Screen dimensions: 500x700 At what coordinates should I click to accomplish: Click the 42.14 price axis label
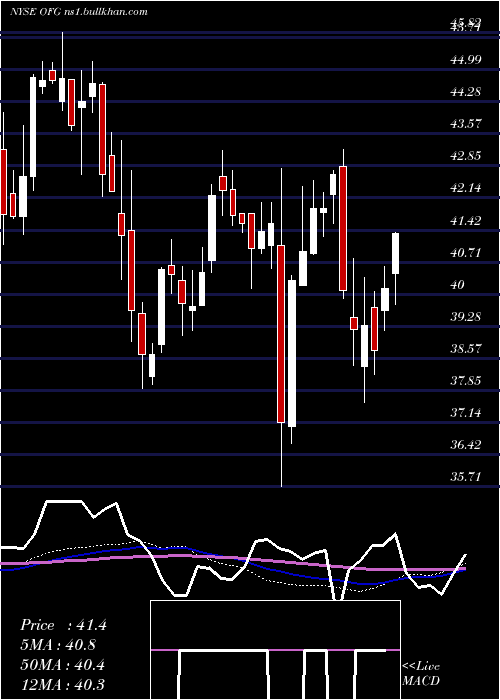(466, 188)
